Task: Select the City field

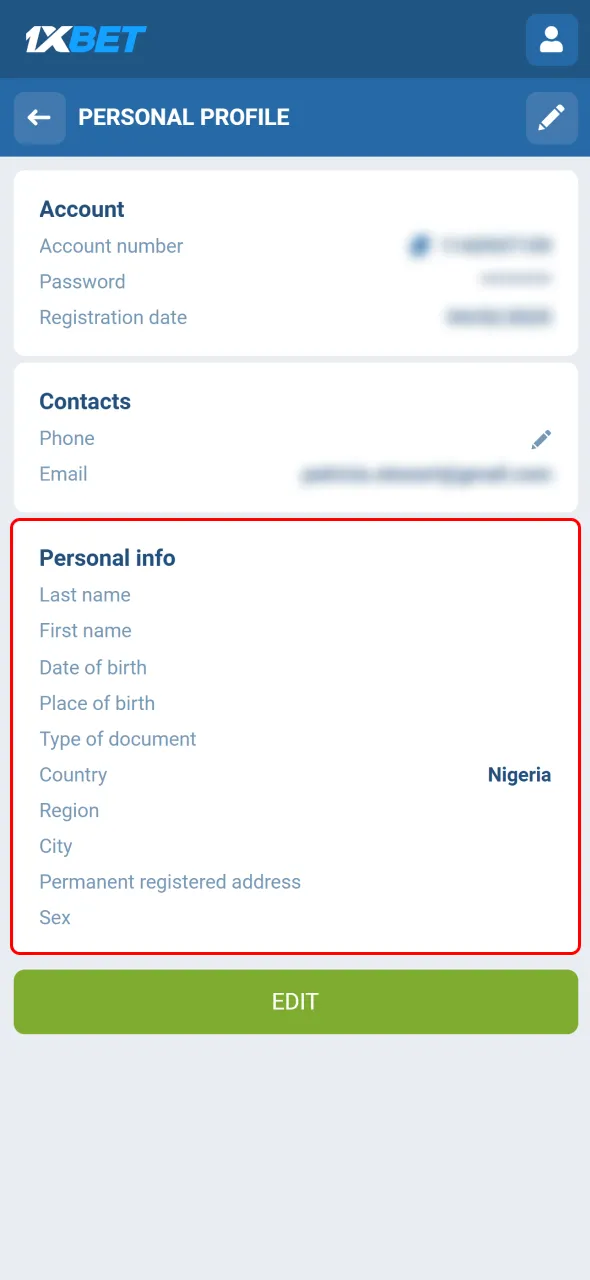Action: (x=55, y=846)
